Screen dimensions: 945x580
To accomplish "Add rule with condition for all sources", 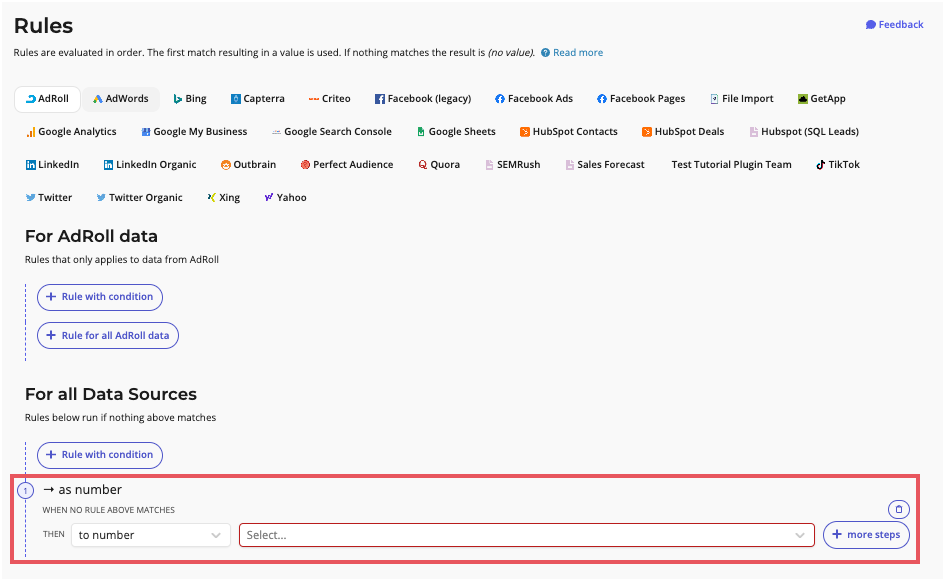I will pyautogui.click(x=99, y=455).
